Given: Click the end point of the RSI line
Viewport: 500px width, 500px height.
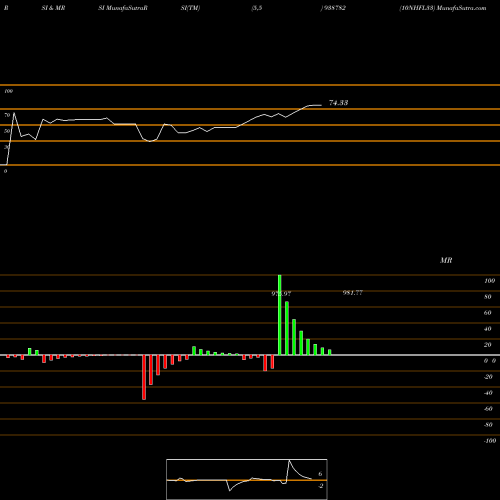Looking at the screenshot, I should [321, 105].
